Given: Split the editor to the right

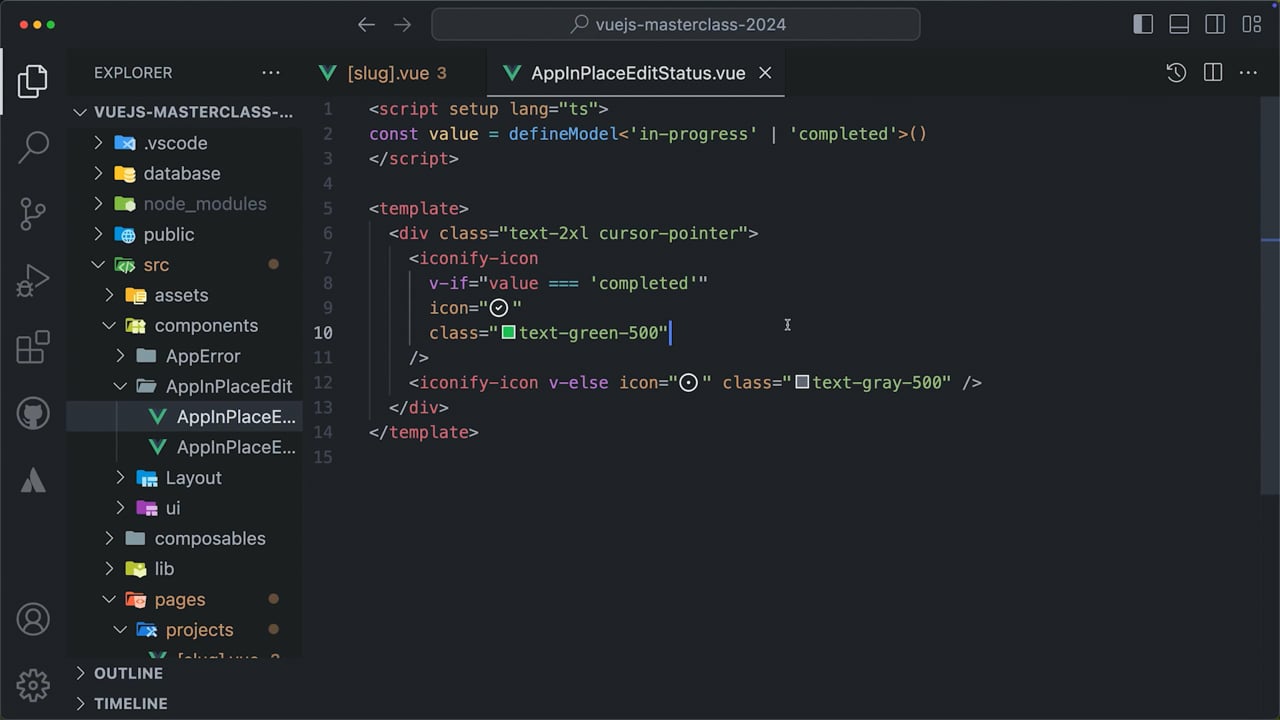Looking at the screenshot, I should coord(1213,72).
